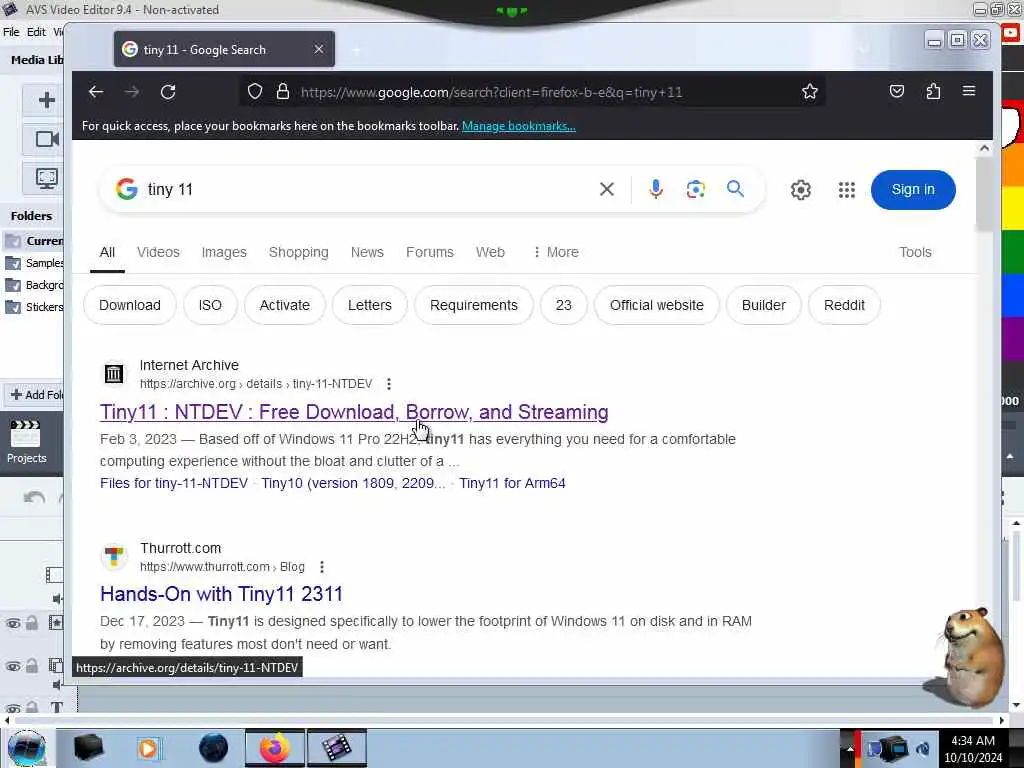The width and height of the screenshot is (1024, 768).
Task: Go back with the Firefox back arrow
Action: click(96, 92)
